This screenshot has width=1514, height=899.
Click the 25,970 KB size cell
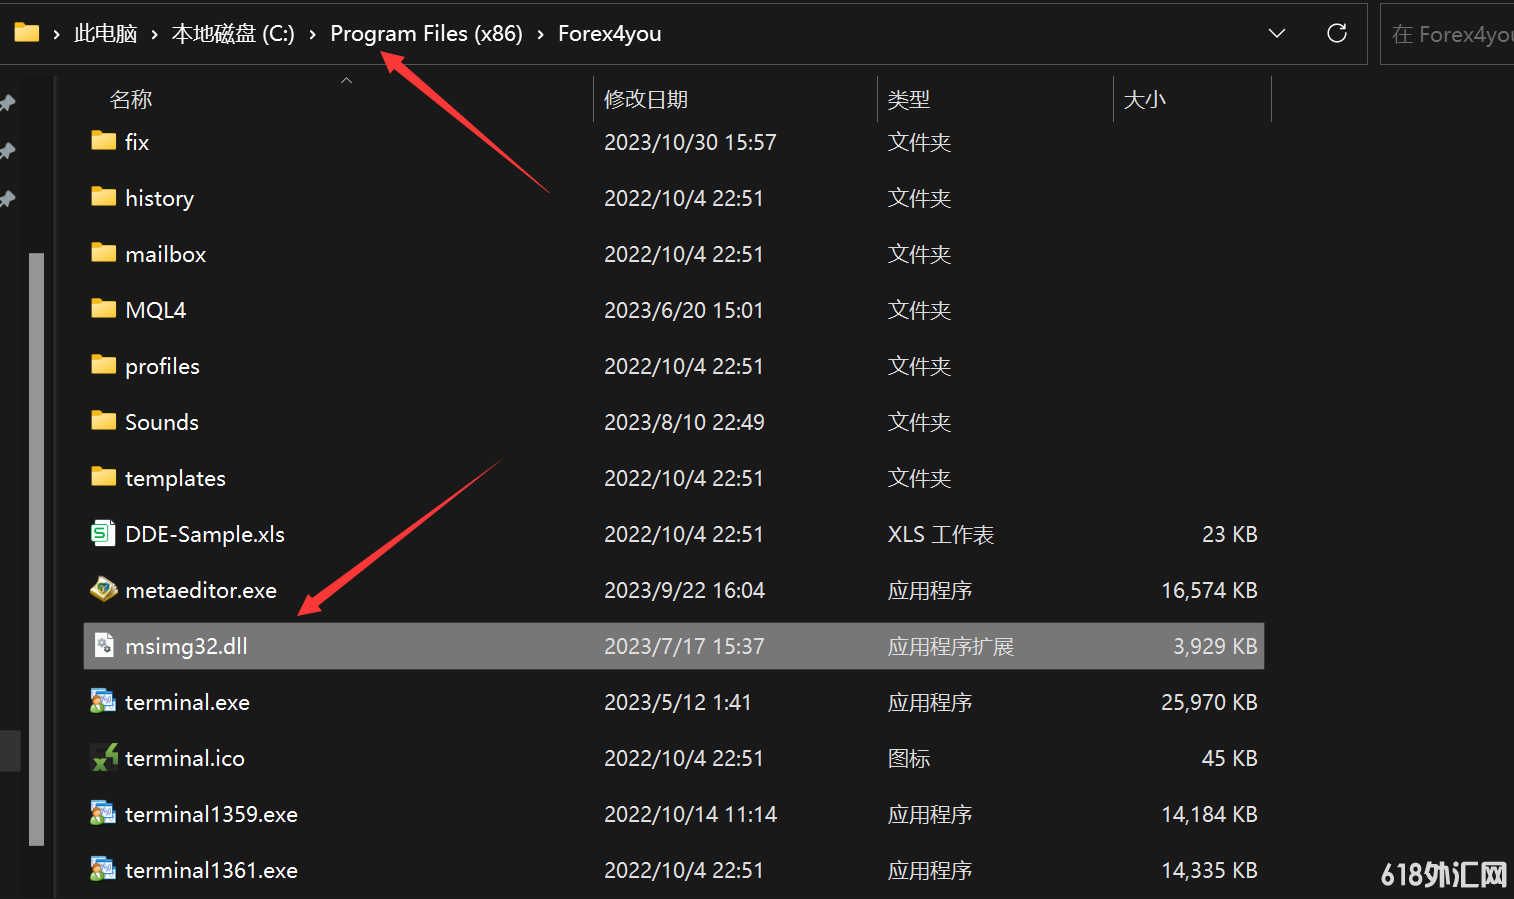1209,702
